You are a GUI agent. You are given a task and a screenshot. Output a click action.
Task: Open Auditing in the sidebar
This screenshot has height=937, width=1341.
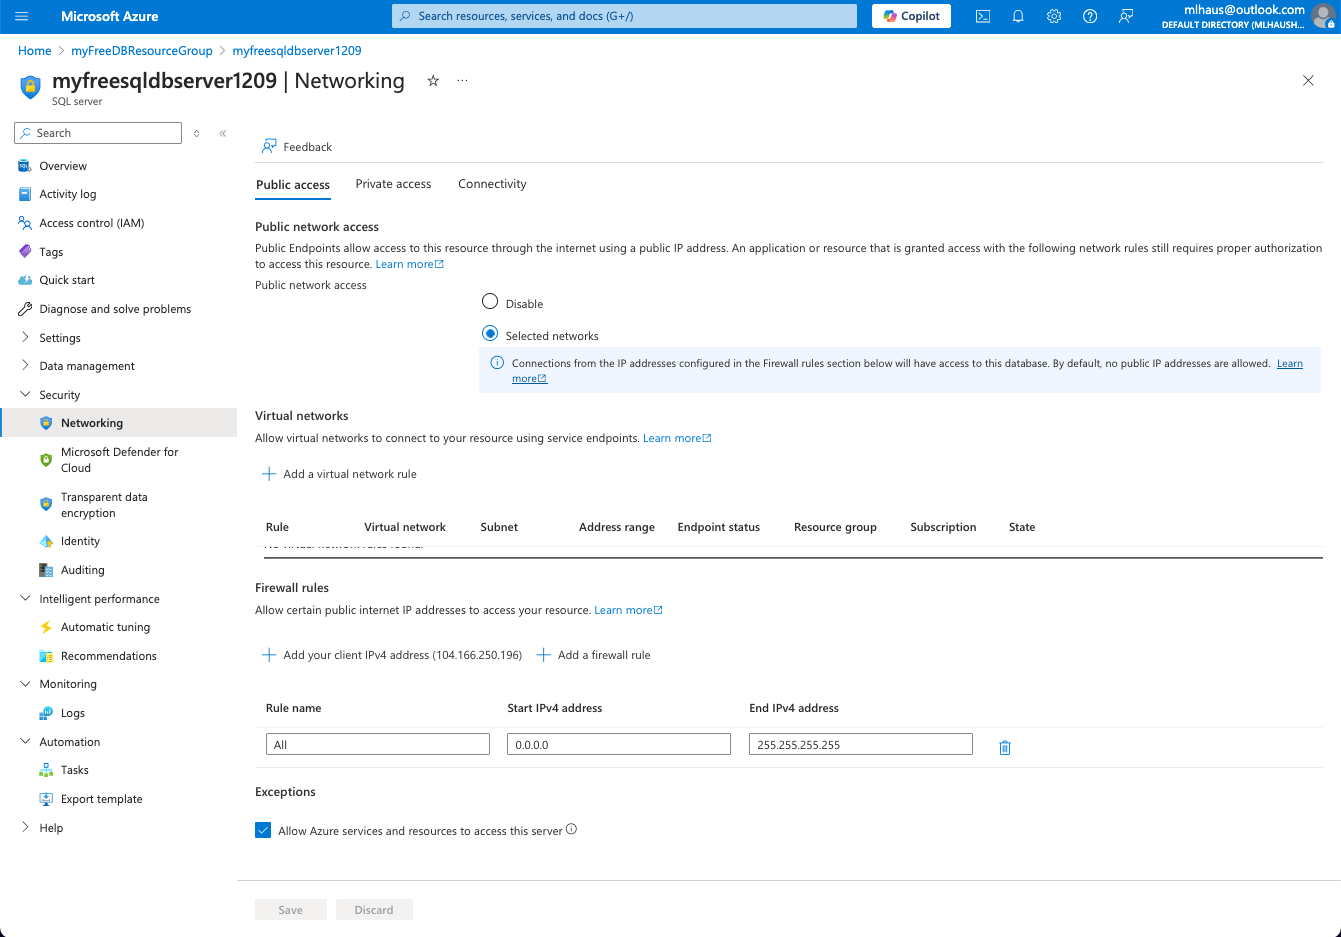[x=82, y=570]
